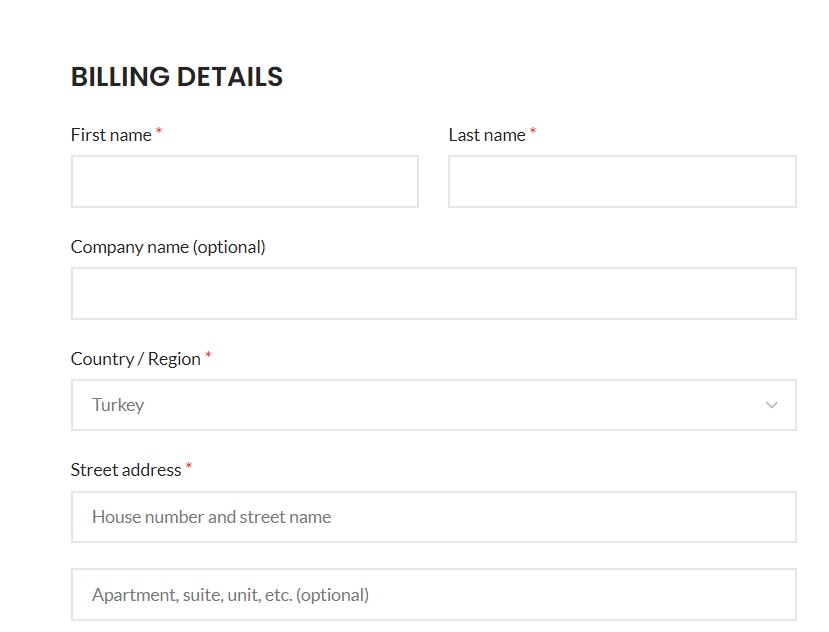Click the red asterisk beside Last name

click(x=533, y=131)
